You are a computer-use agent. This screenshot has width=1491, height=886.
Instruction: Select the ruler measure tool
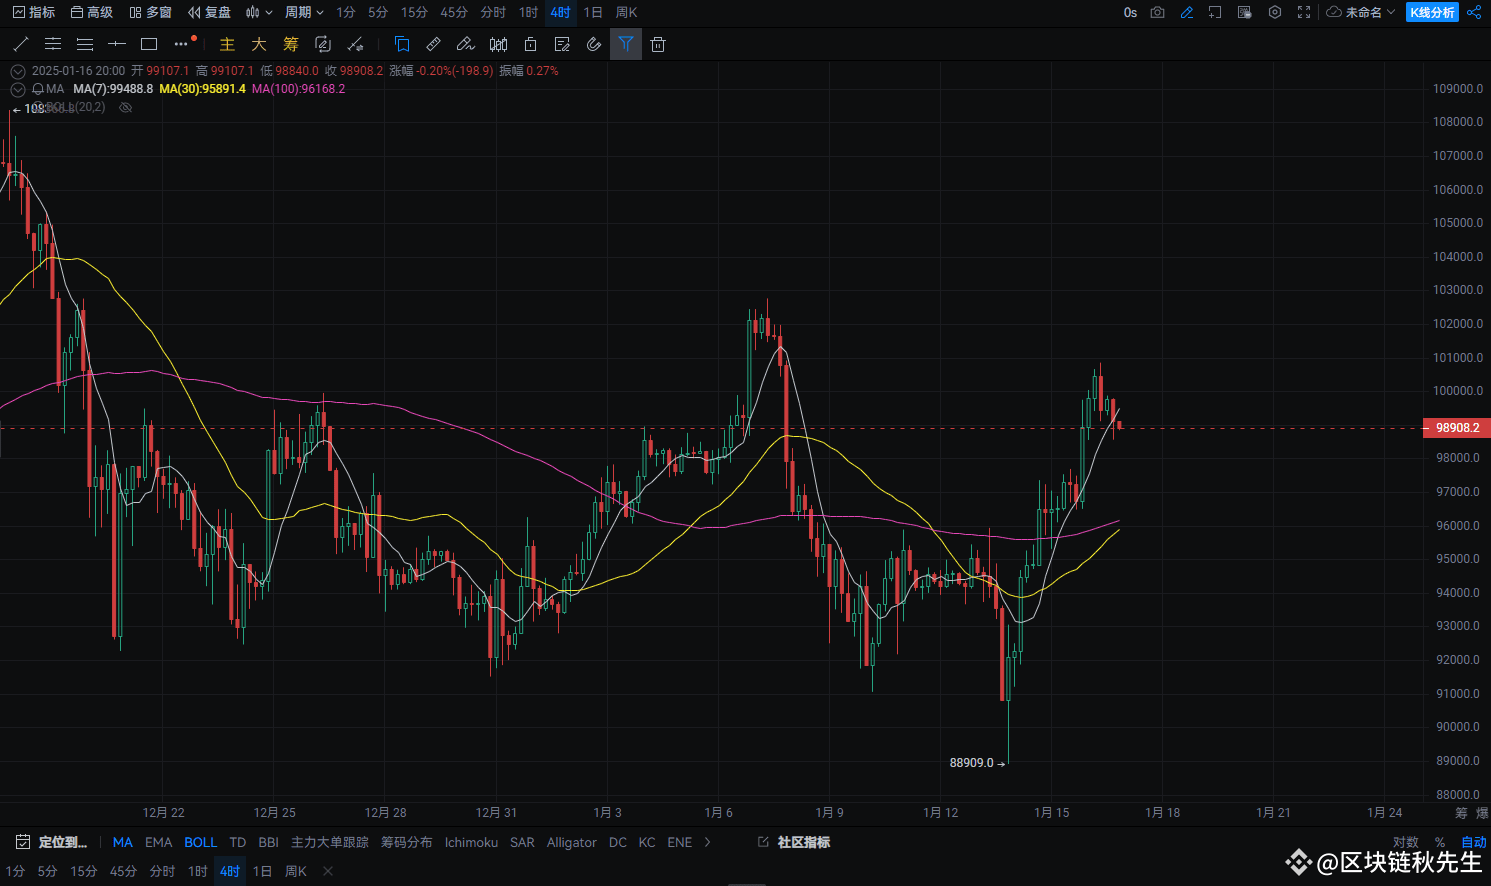click(434, 44)
